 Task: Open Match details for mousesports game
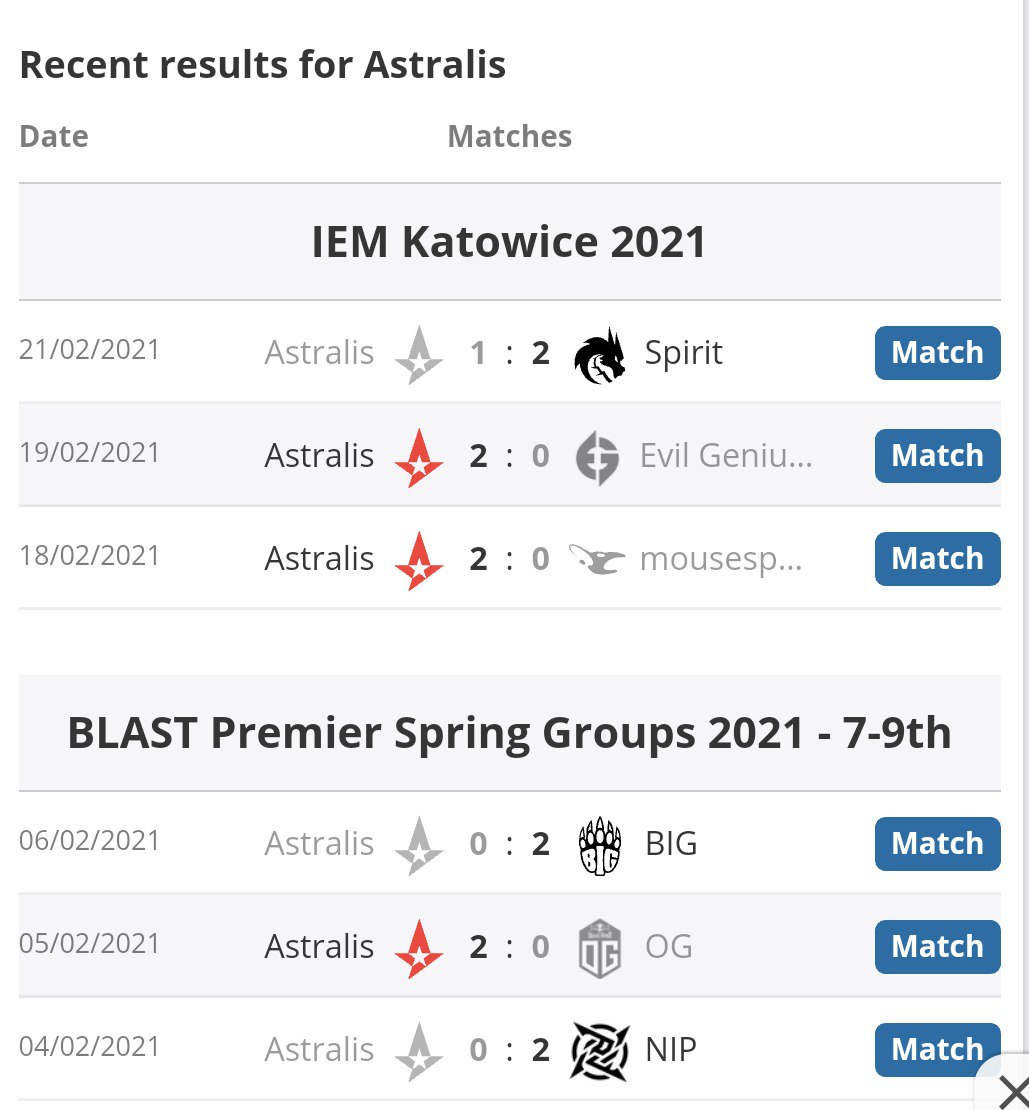pos(937,559)
